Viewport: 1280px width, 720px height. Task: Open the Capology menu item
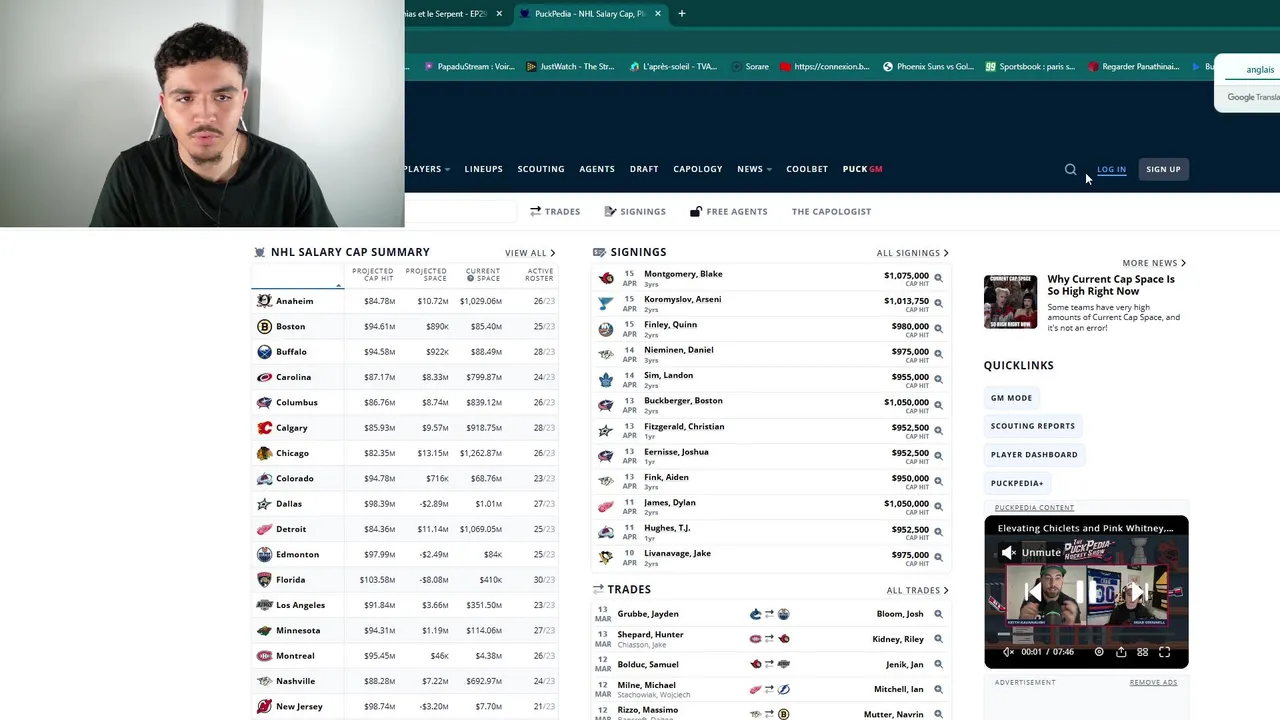pyautogui.click(x=698, y=169)
